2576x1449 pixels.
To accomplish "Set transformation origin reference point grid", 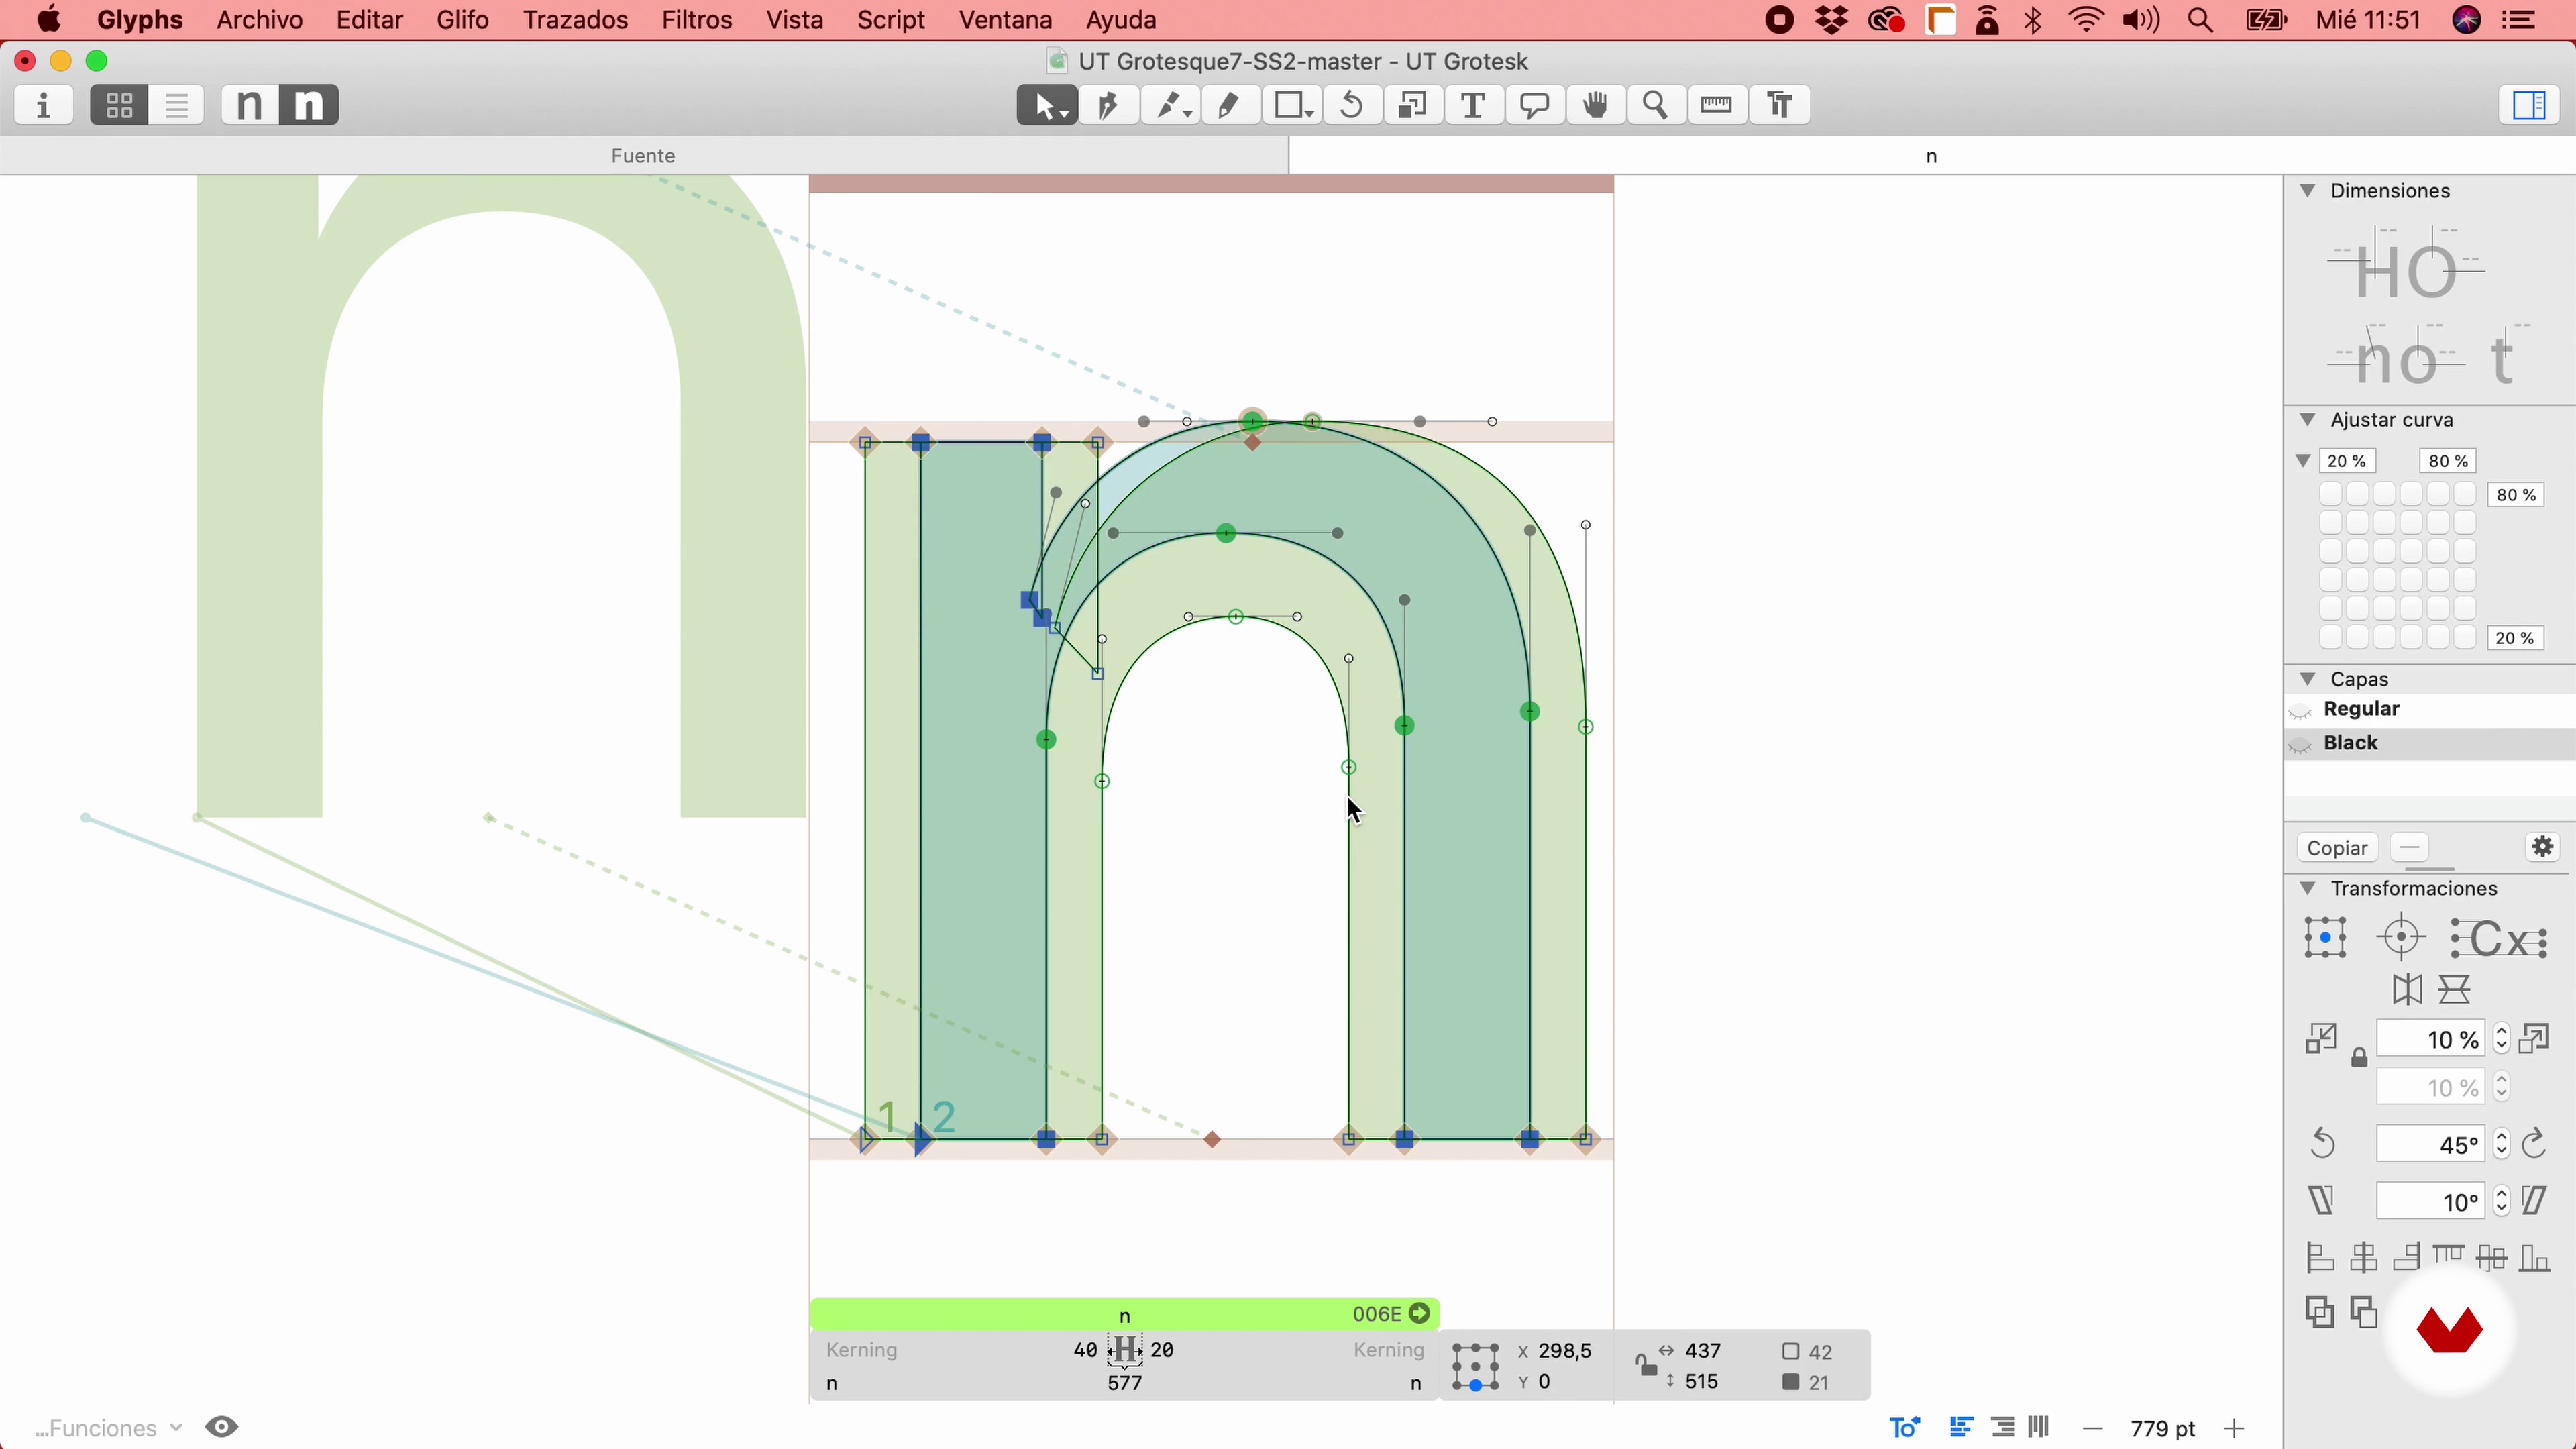I will pyautogui.click(x=2325, y=938).
